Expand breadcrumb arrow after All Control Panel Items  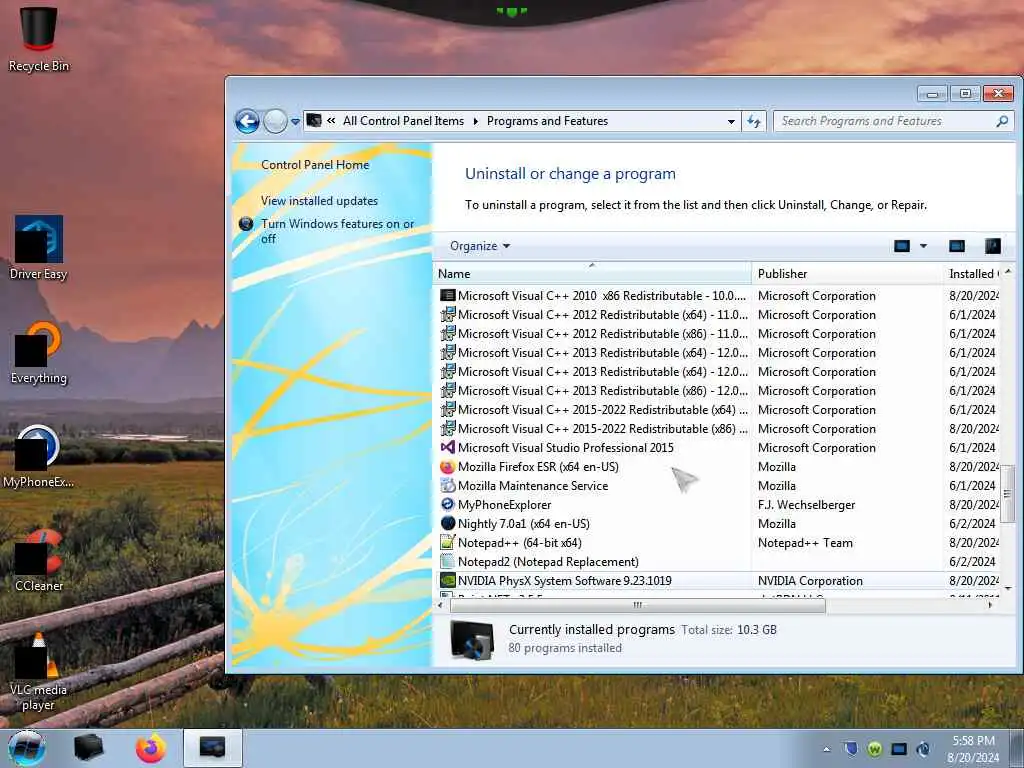point(475,121)
